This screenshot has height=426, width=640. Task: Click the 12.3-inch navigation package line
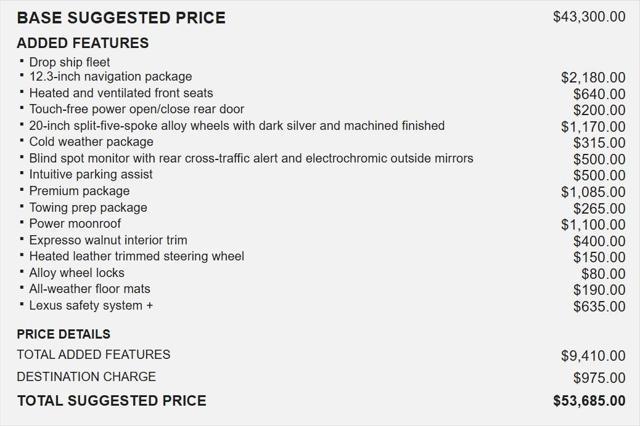pos(111,76)
